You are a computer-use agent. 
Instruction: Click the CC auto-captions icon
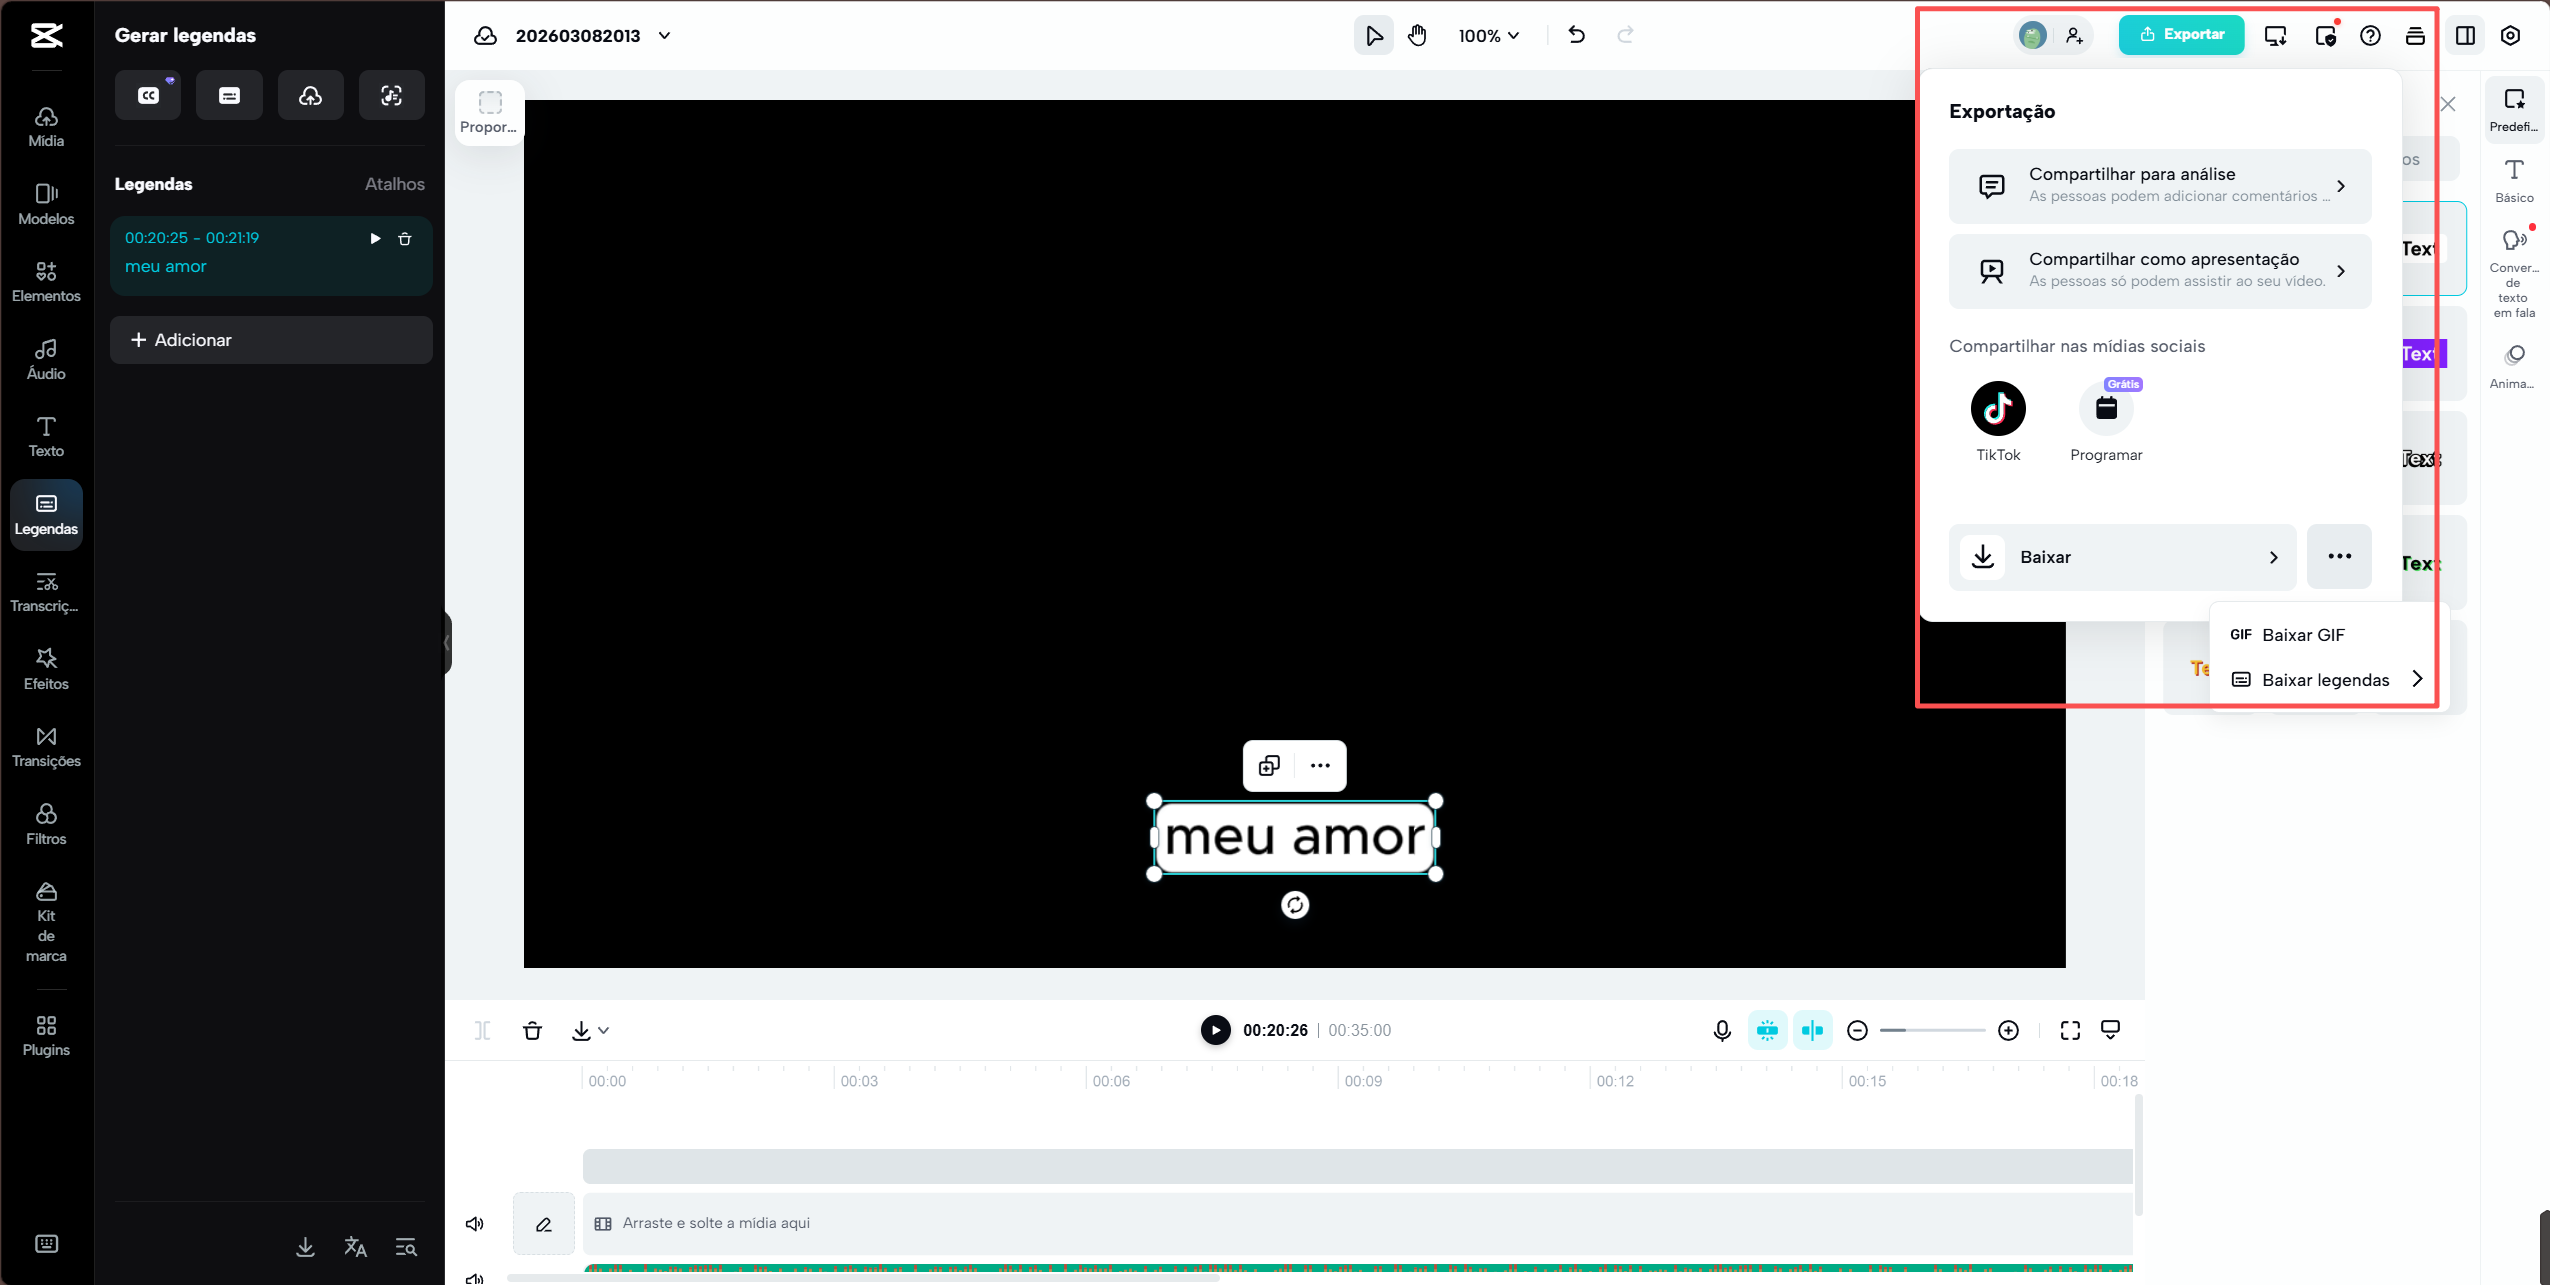pyautogui.click(x=147, y=95)
